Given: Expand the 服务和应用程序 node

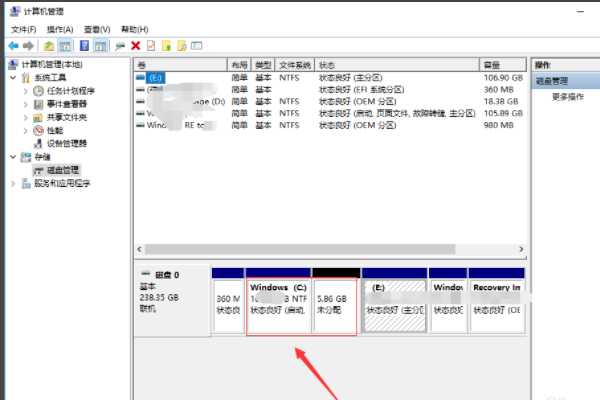Looking at the screenshot, I should (12, 184).
